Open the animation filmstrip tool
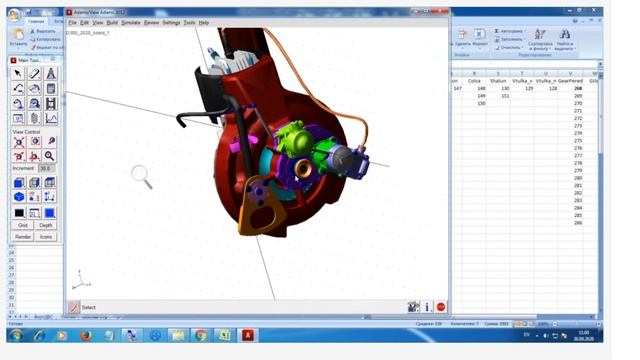Viewport: 640px width, 360px height. tap(51, 104)
